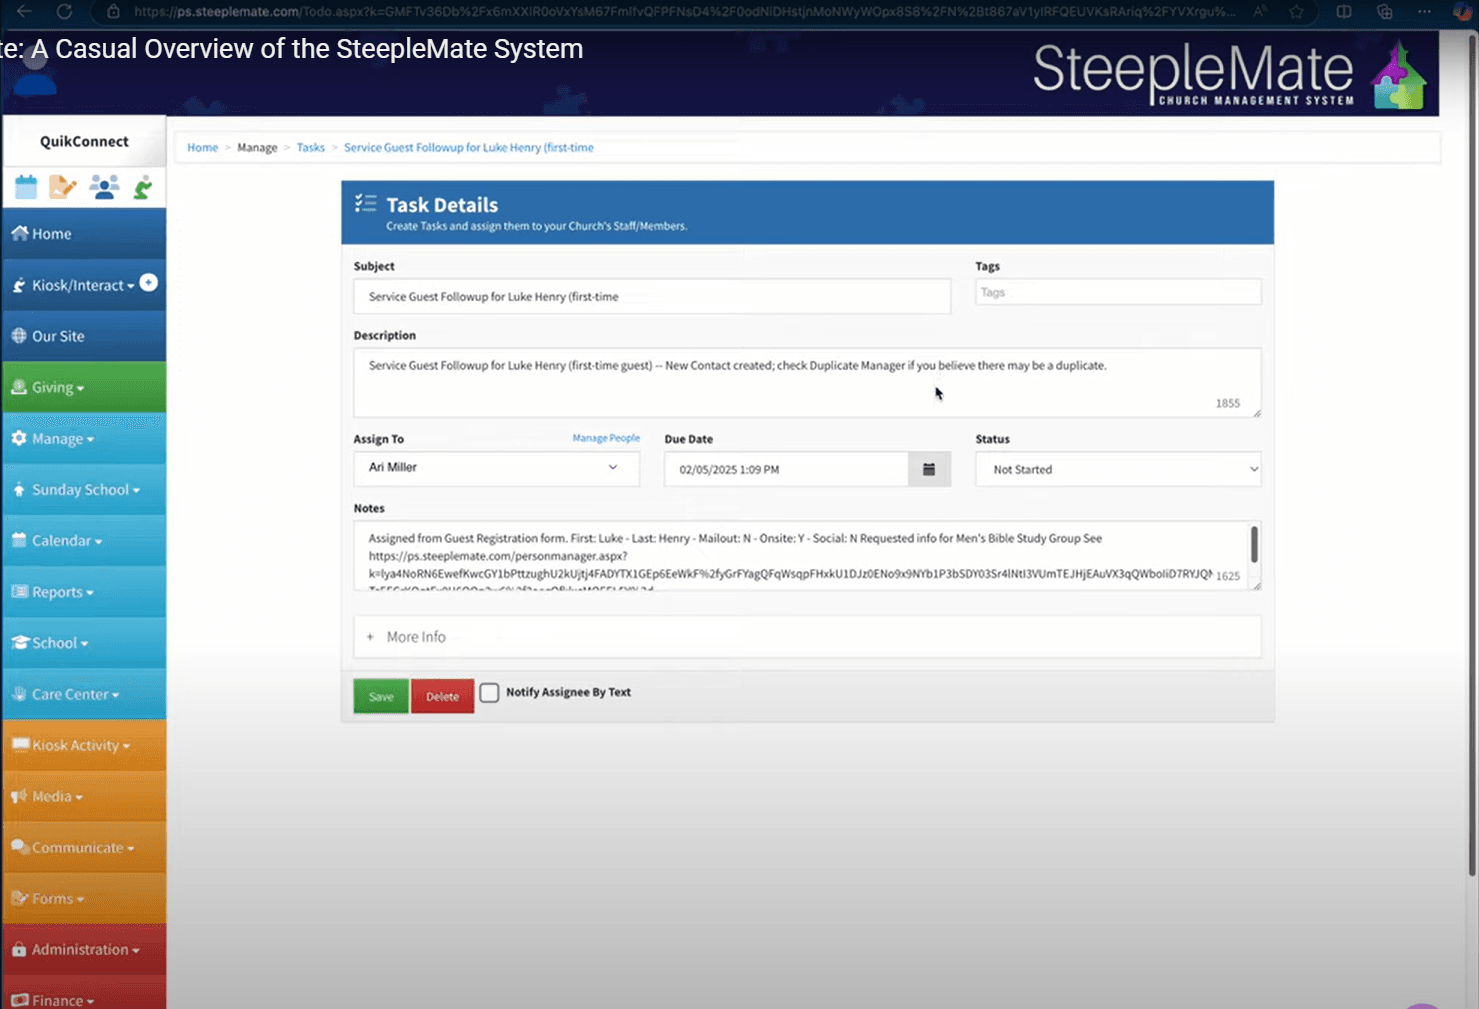Open the browser split screen icon
This screenshot has height=1009, width=1479.
(x=1343, y=12)
